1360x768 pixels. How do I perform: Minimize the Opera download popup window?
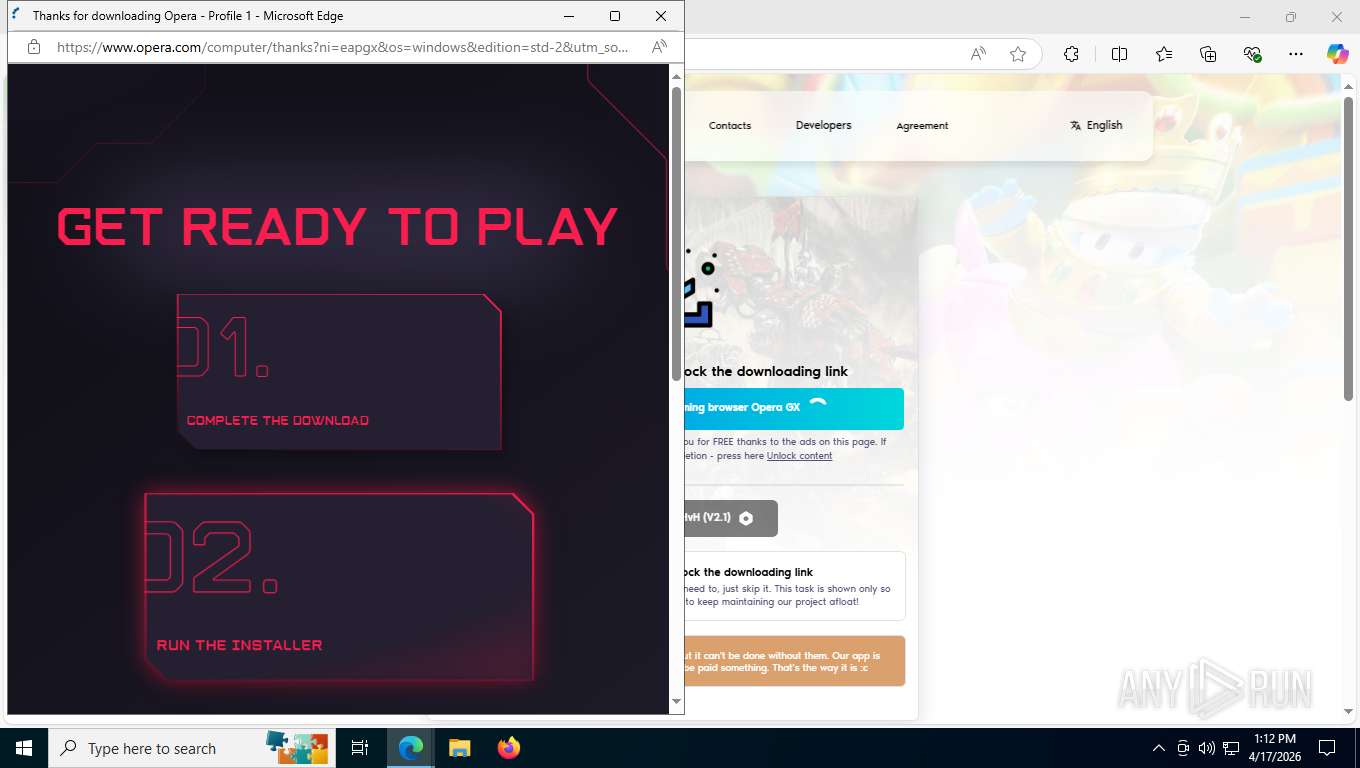(569, 16)
